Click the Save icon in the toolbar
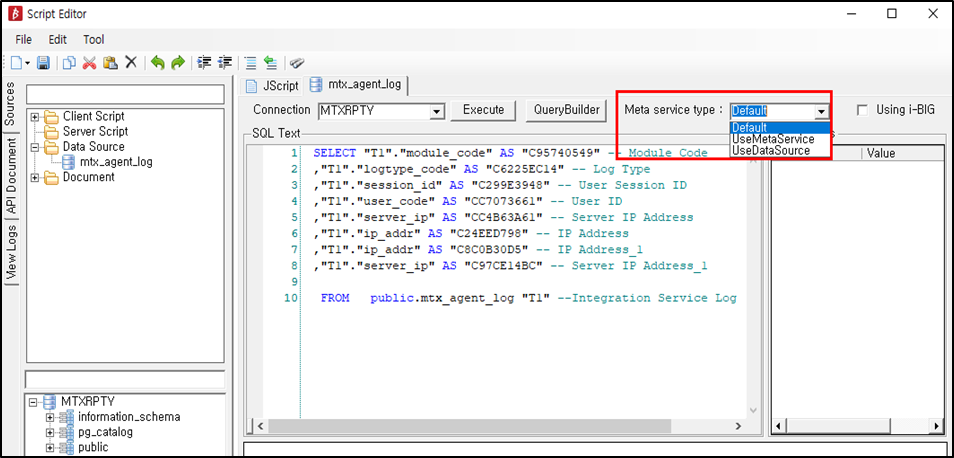This screenshot has height=458, width=954. [x=43, y=63]
